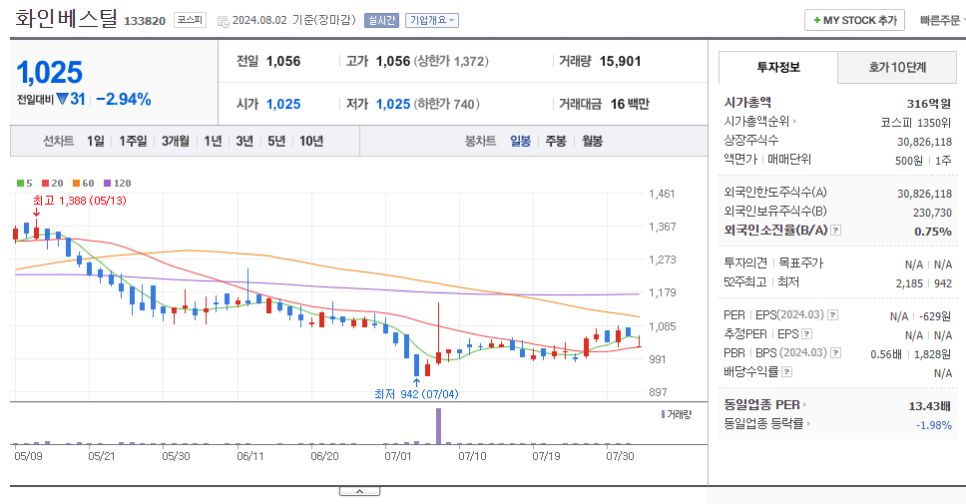Select 1일 line chart period

point(95,141)
